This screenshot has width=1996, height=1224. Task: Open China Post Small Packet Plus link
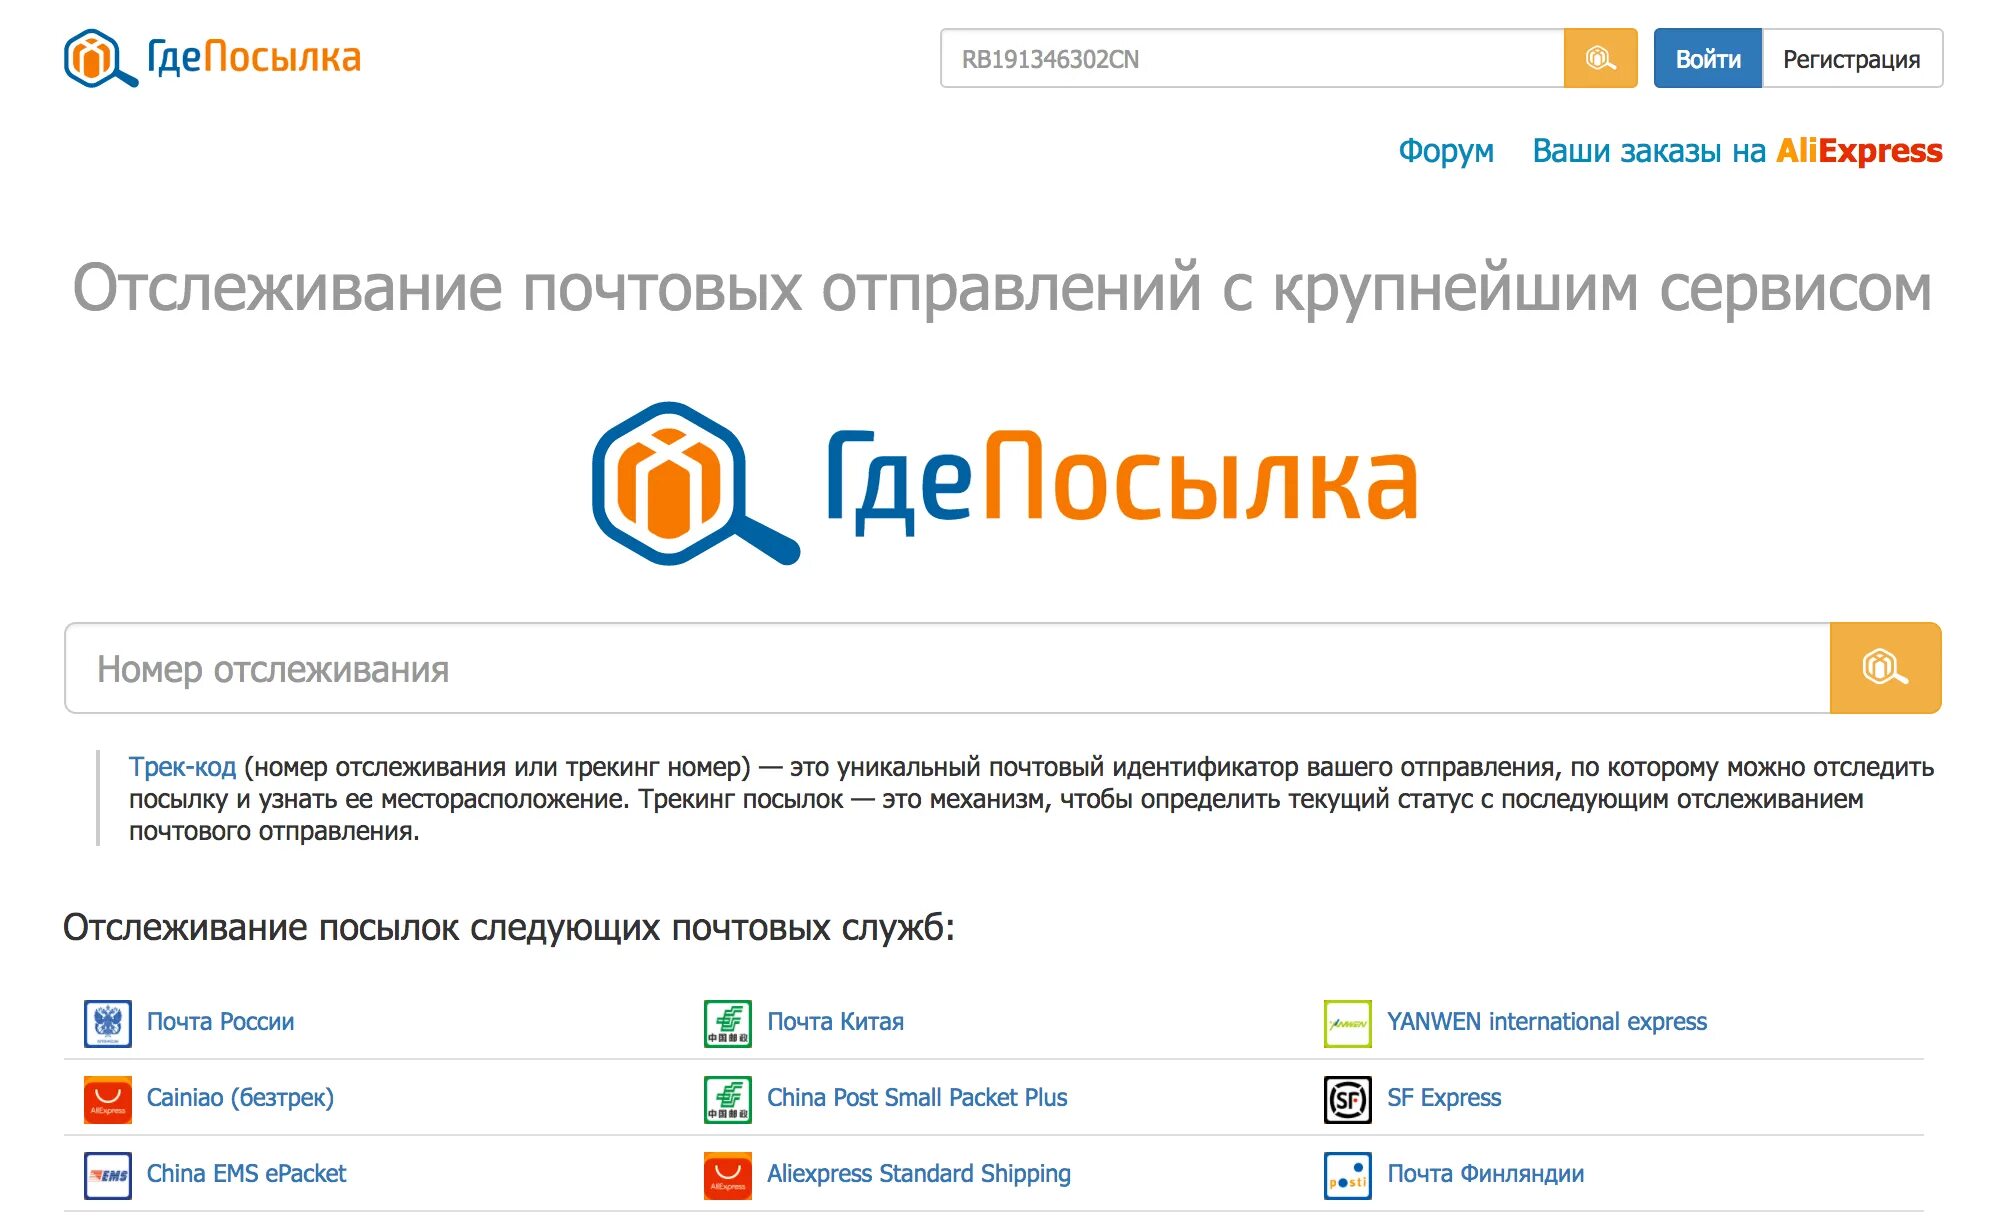[x=916, y=1098]
